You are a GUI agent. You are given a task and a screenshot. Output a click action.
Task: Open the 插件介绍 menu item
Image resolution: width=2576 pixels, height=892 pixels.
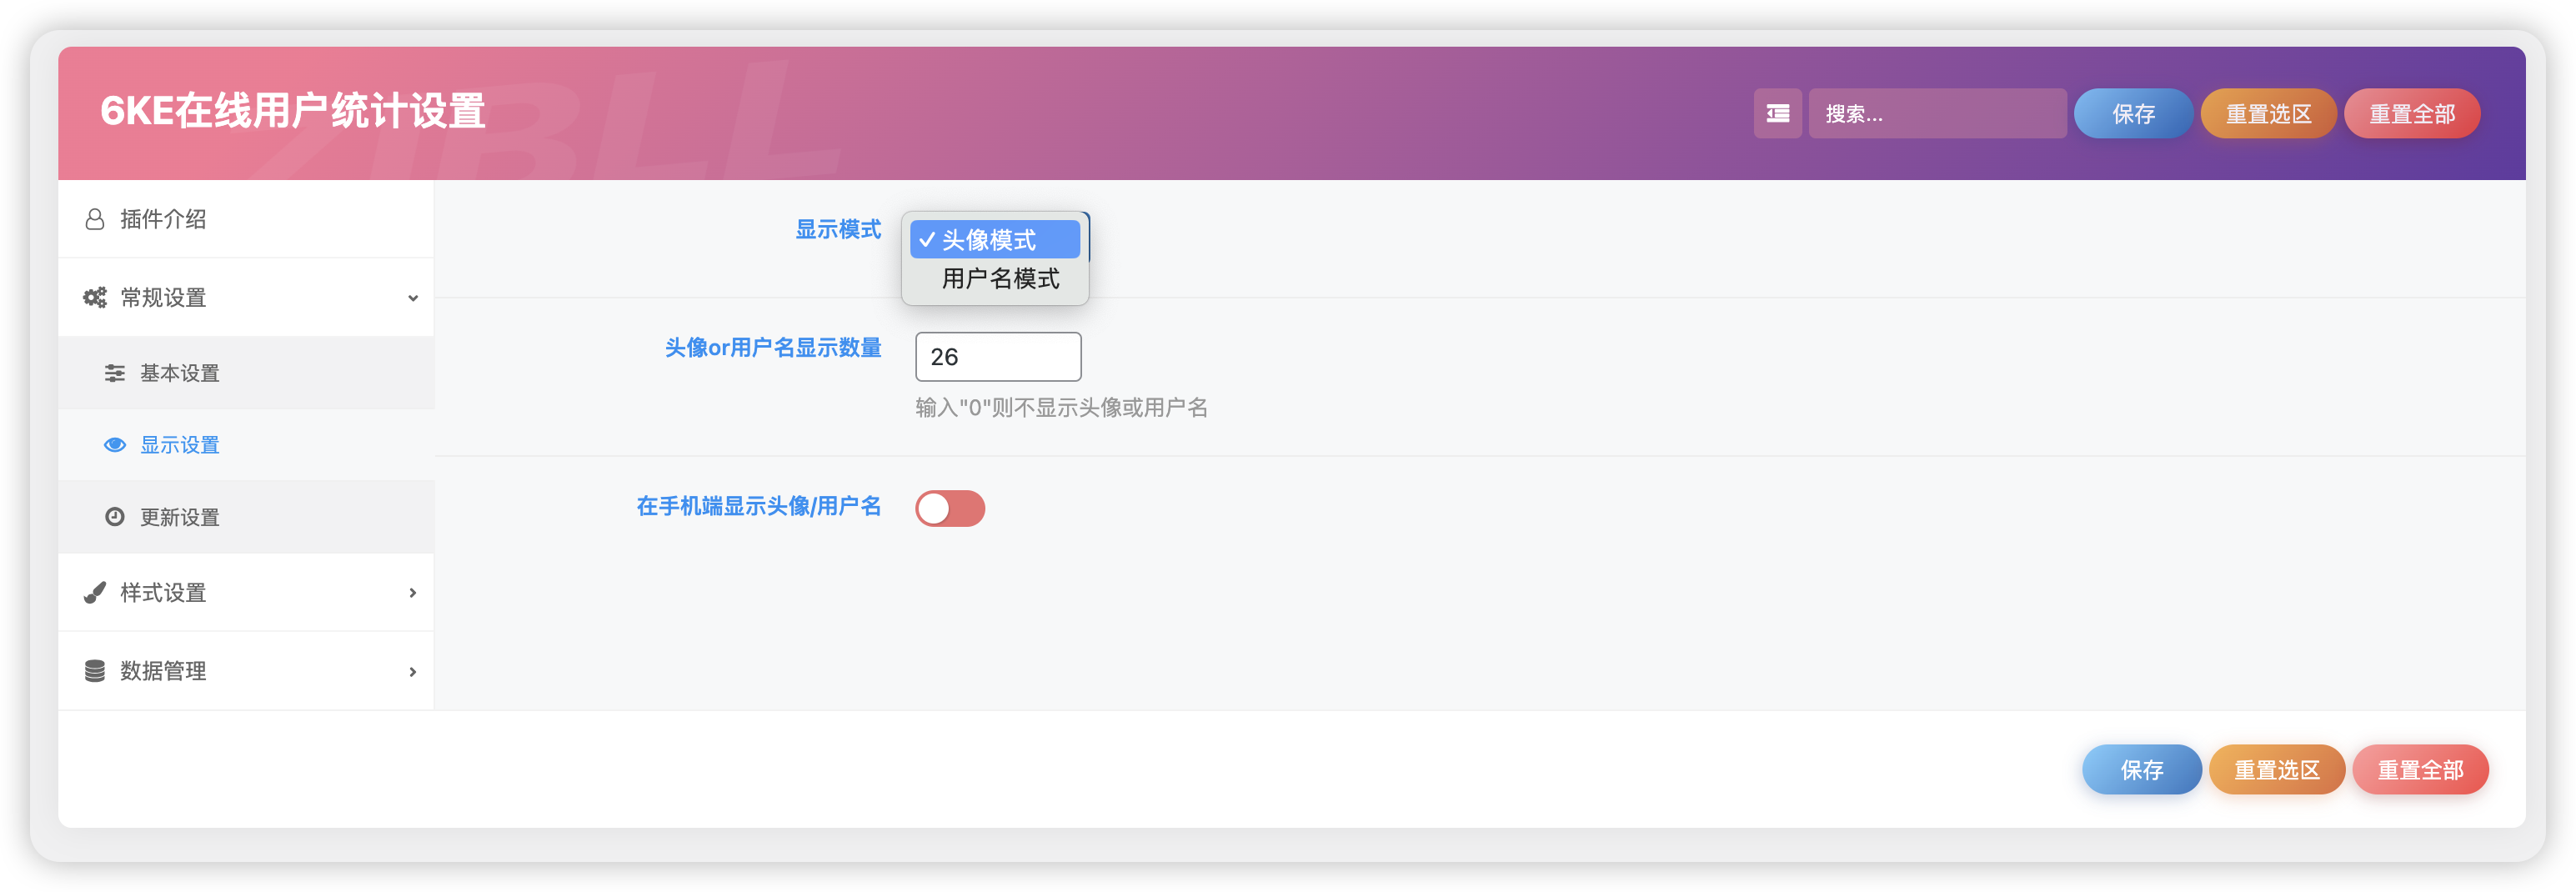point(164,219)
